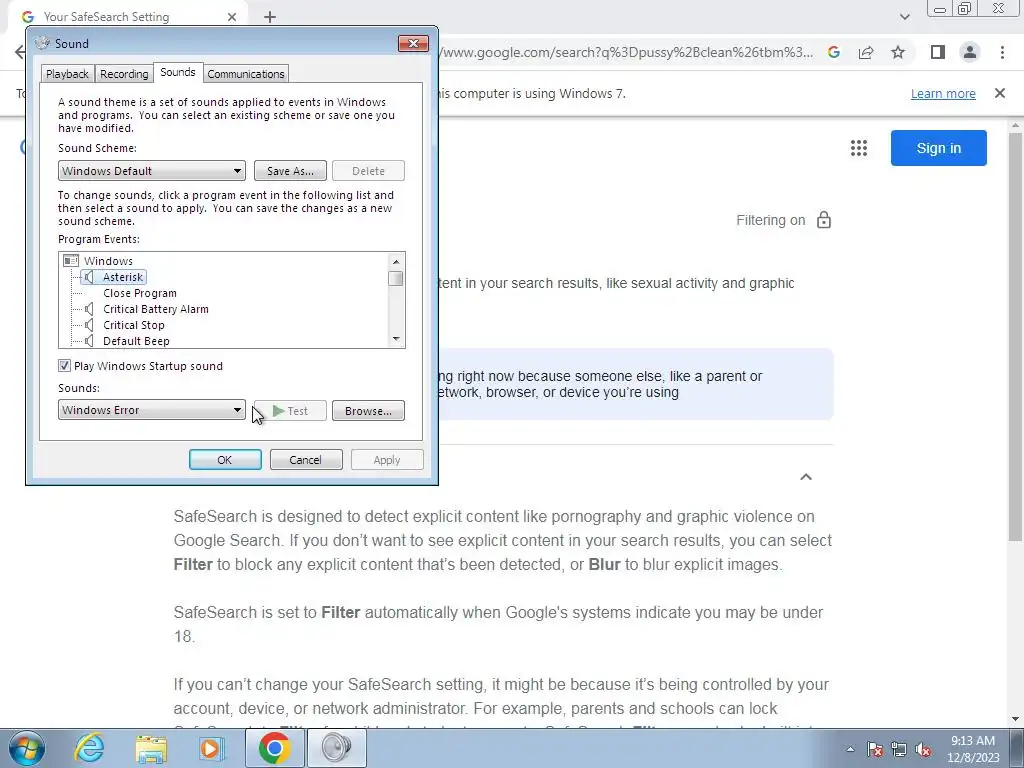Select Critical Stop event
The width and height of the screenshot is (1024, 768).
134,325
